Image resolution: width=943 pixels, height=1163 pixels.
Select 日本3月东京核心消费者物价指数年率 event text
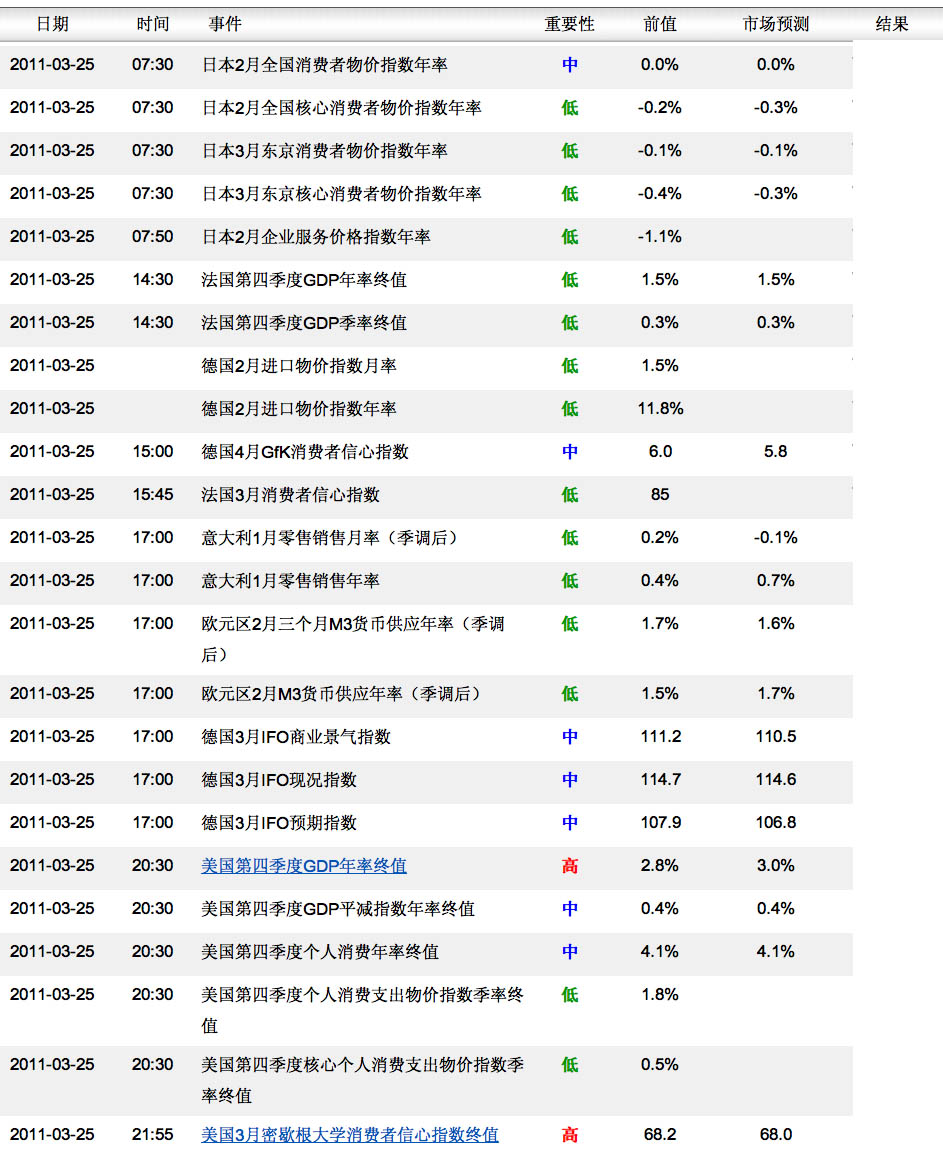341,194
